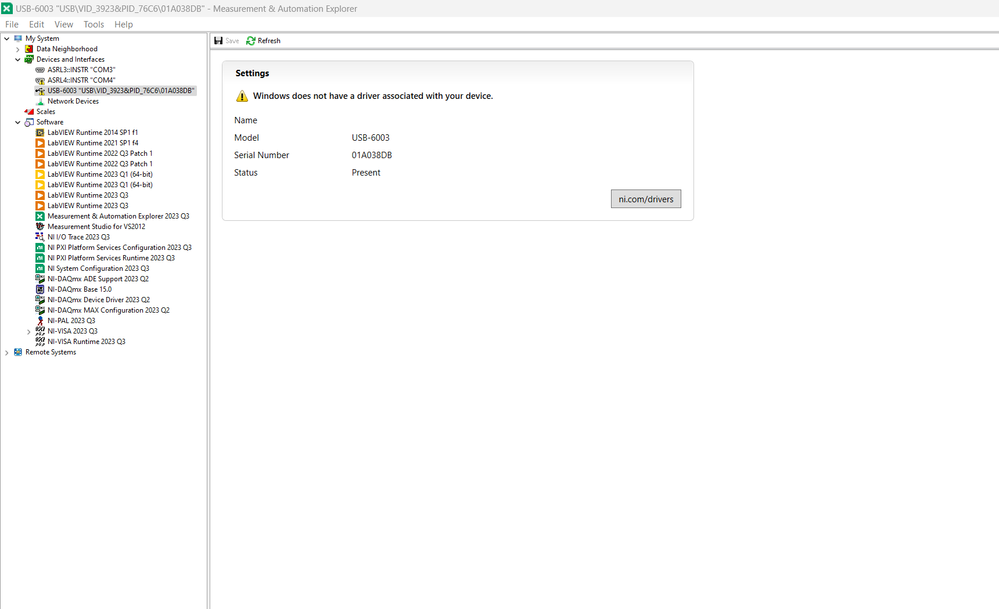Click the MAX application icon in title bar
The width and height of the screenshot is (999, 609).
pos(6,8)
